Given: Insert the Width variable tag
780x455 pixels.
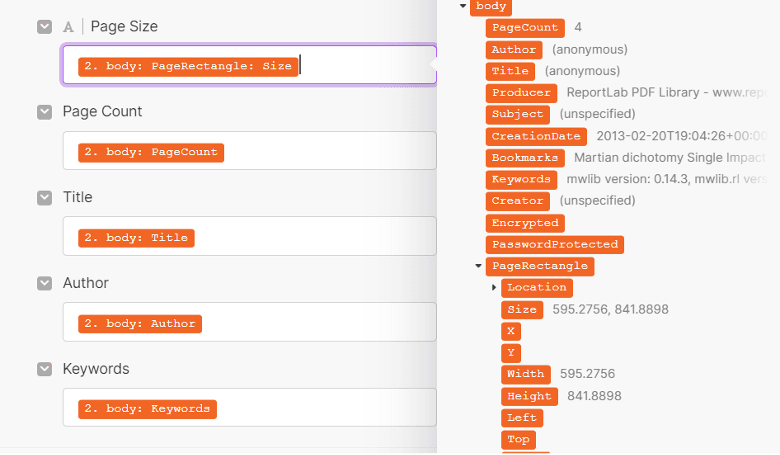Looking at the screenshot, I should point(526,374).
